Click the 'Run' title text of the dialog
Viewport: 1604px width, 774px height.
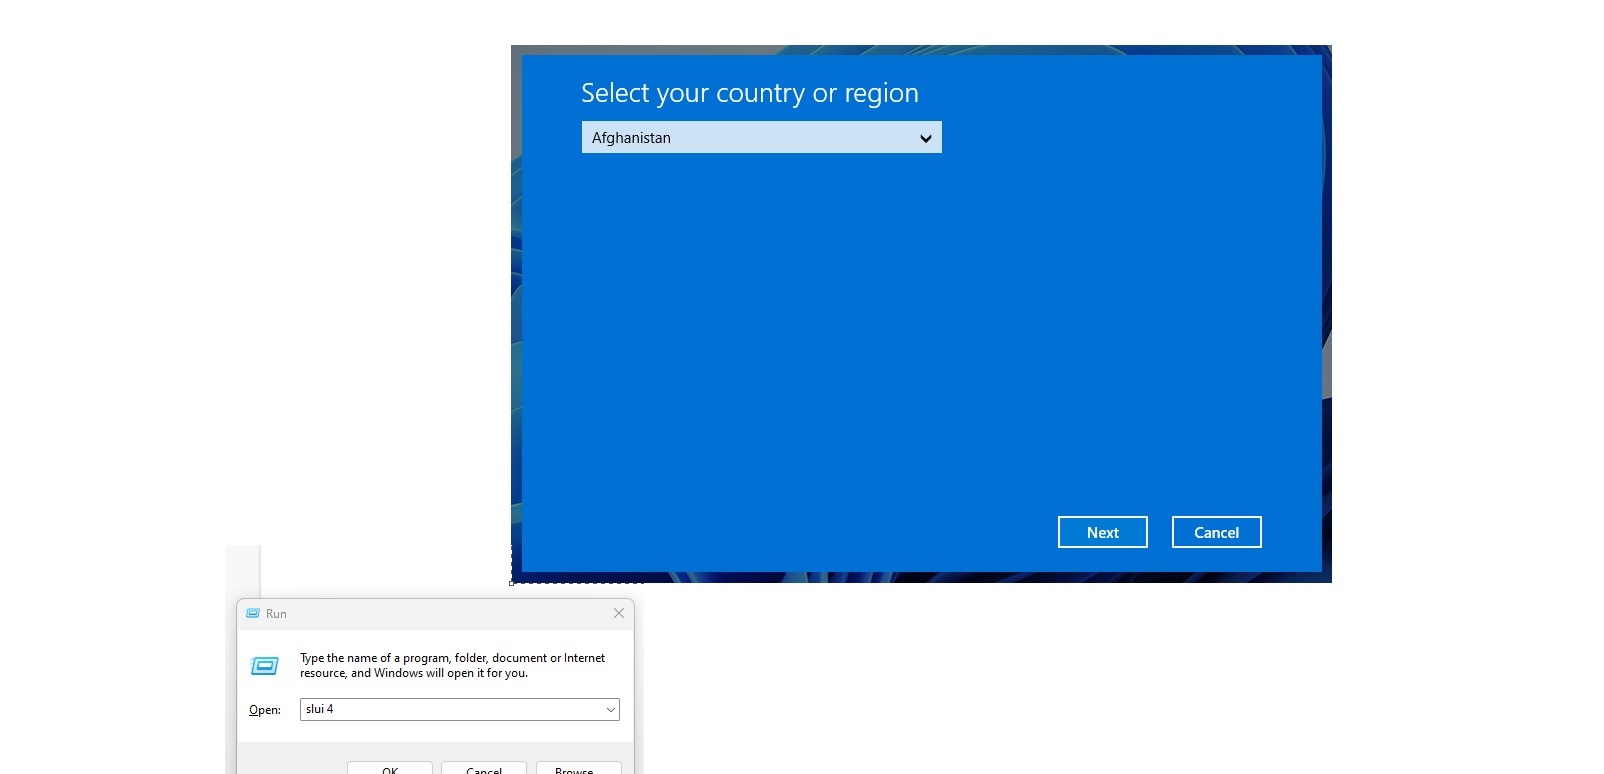tap(276, 614)
